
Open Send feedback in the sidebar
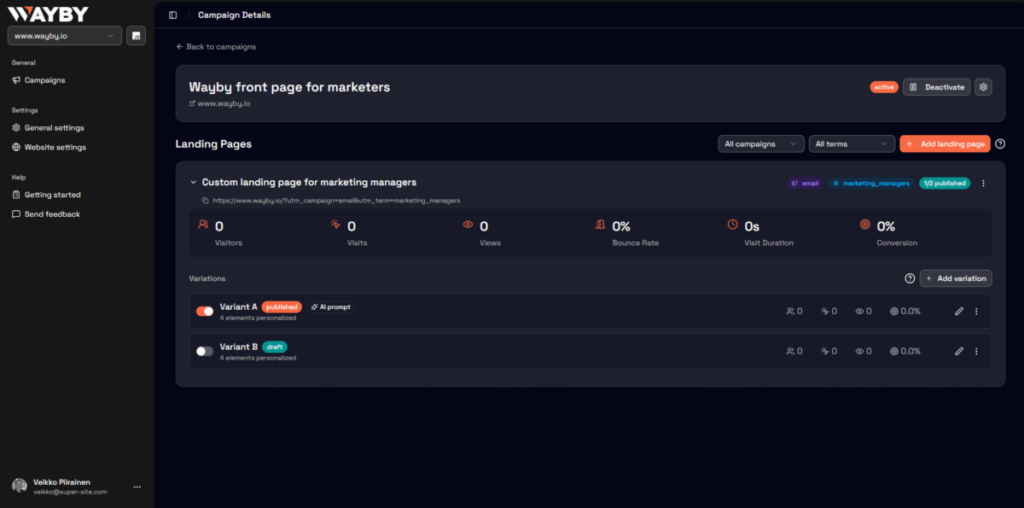(46, 214)
